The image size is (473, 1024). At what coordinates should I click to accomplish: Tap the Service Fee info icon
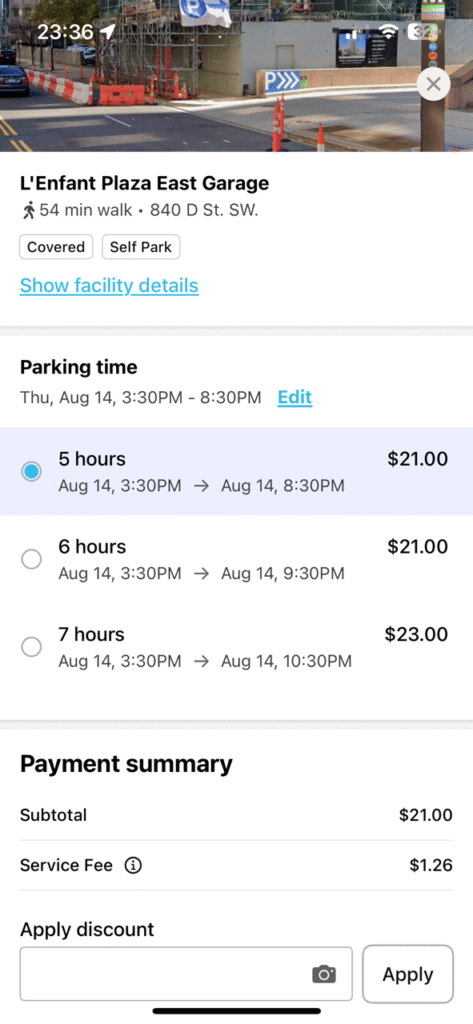pos(133,865)
